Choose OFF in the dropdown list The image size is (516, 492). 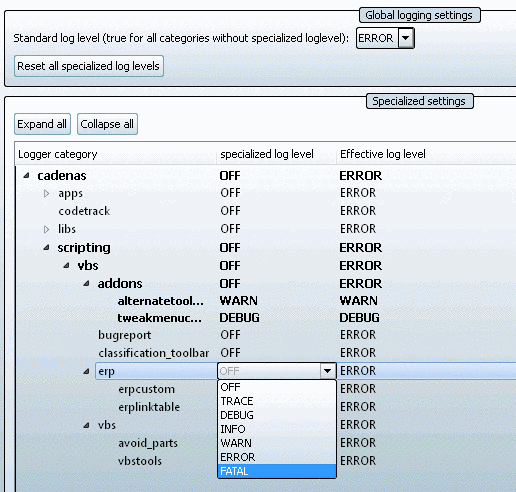pyautogui.click(x=277, y=387)
